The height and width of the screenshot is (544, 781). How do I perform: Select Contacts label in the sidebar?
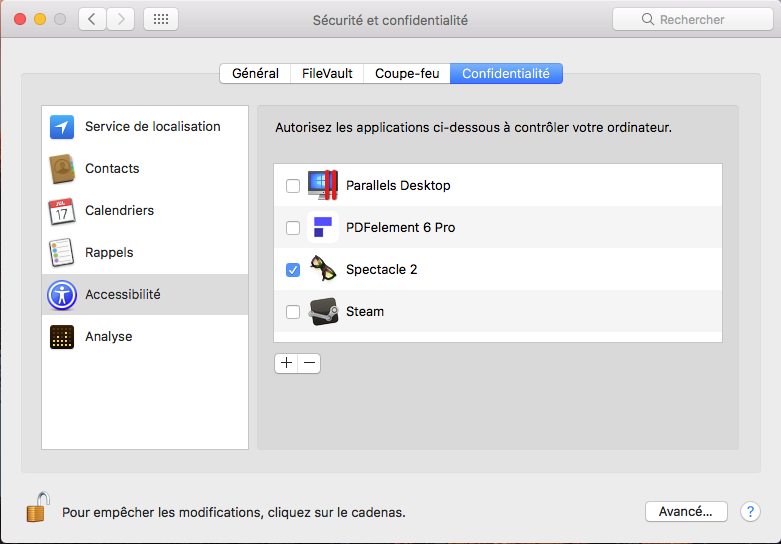(x=112, y=168)
